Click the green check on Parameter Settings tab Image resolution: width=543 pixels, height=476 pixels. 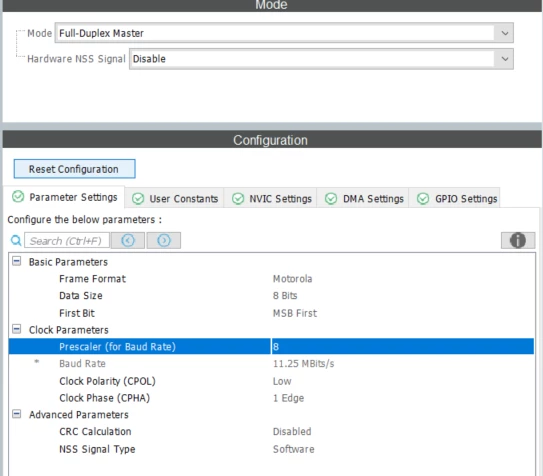click(x=18, y=196)
